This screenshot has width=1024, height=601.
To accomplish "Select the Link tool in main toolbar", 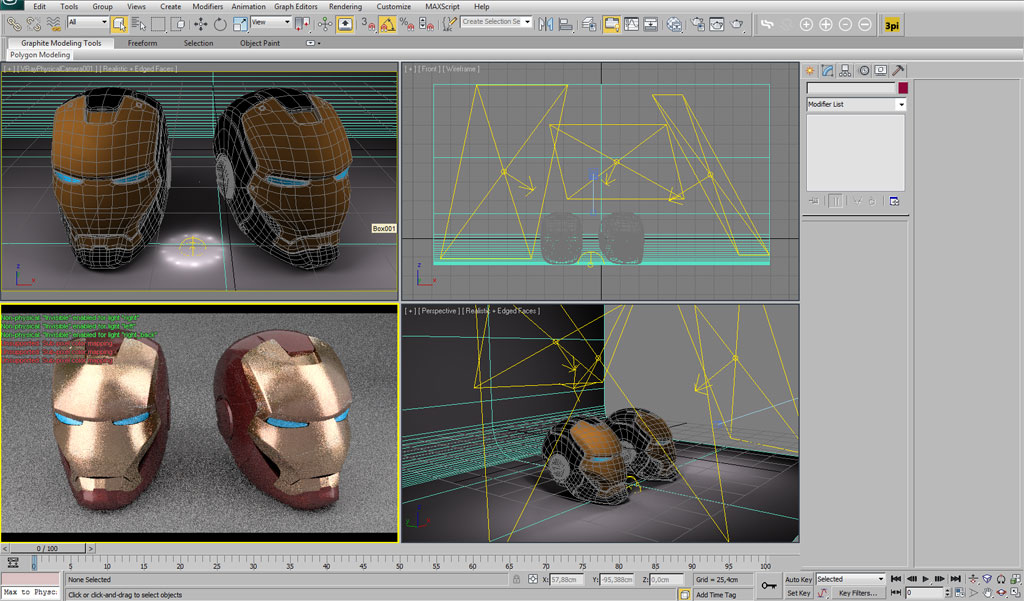I will tap(13, 24).
